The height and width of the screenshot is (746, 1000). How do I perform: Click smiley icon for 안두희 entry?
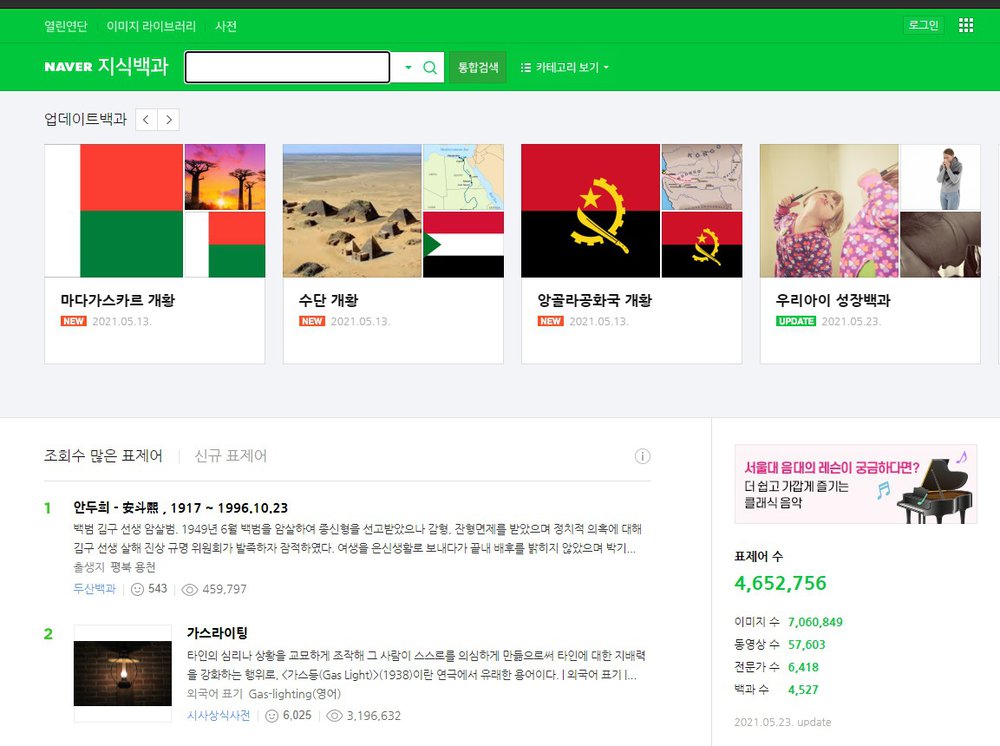[x=137, y=589]
